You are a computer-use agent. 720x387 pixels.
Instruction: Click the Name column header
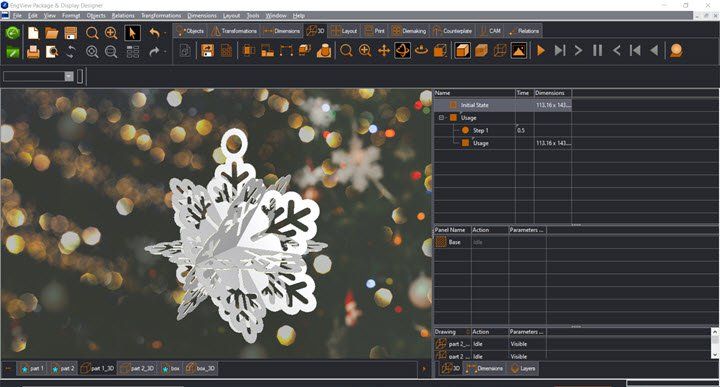[474, 93]
